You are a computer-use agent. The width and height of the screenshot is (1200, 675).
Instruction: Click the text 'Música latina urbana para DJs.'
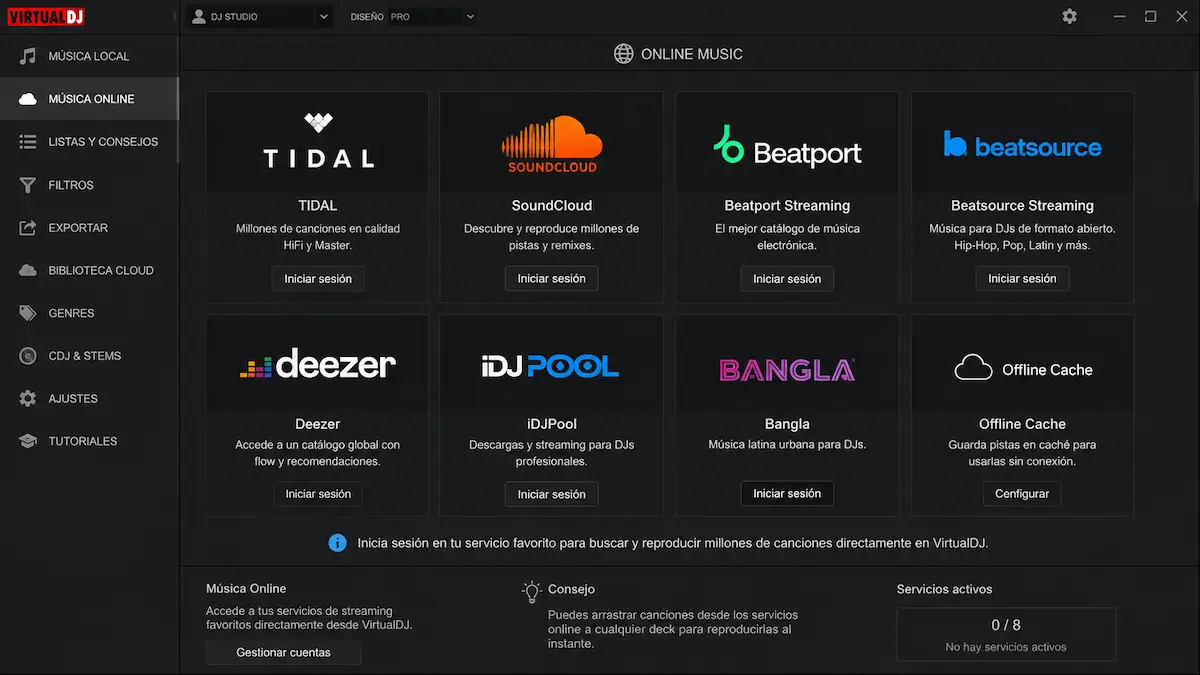coord(787,444)
